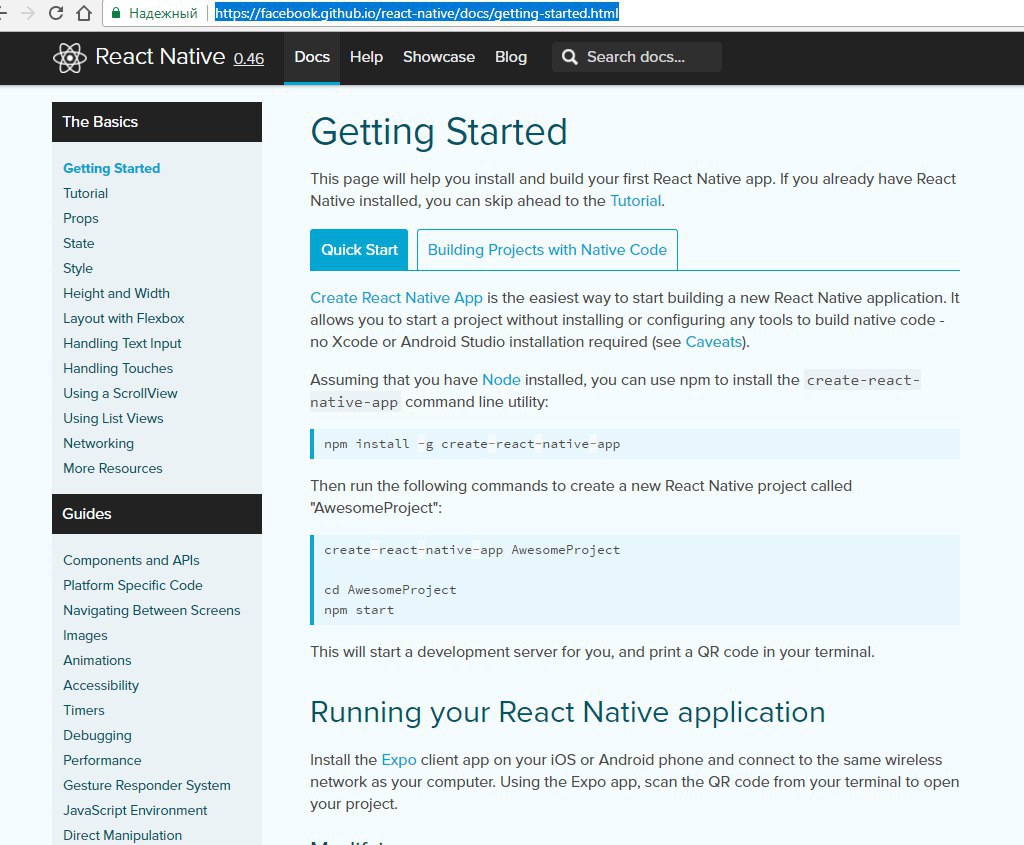
Task: Open Timers guide
Action: (84, 710)
